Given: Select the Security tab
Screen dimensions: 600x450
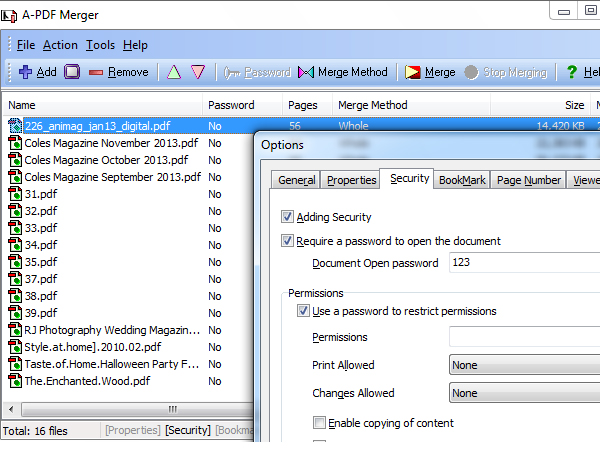Looking at the screenshot, I should [x=409, y=178].
